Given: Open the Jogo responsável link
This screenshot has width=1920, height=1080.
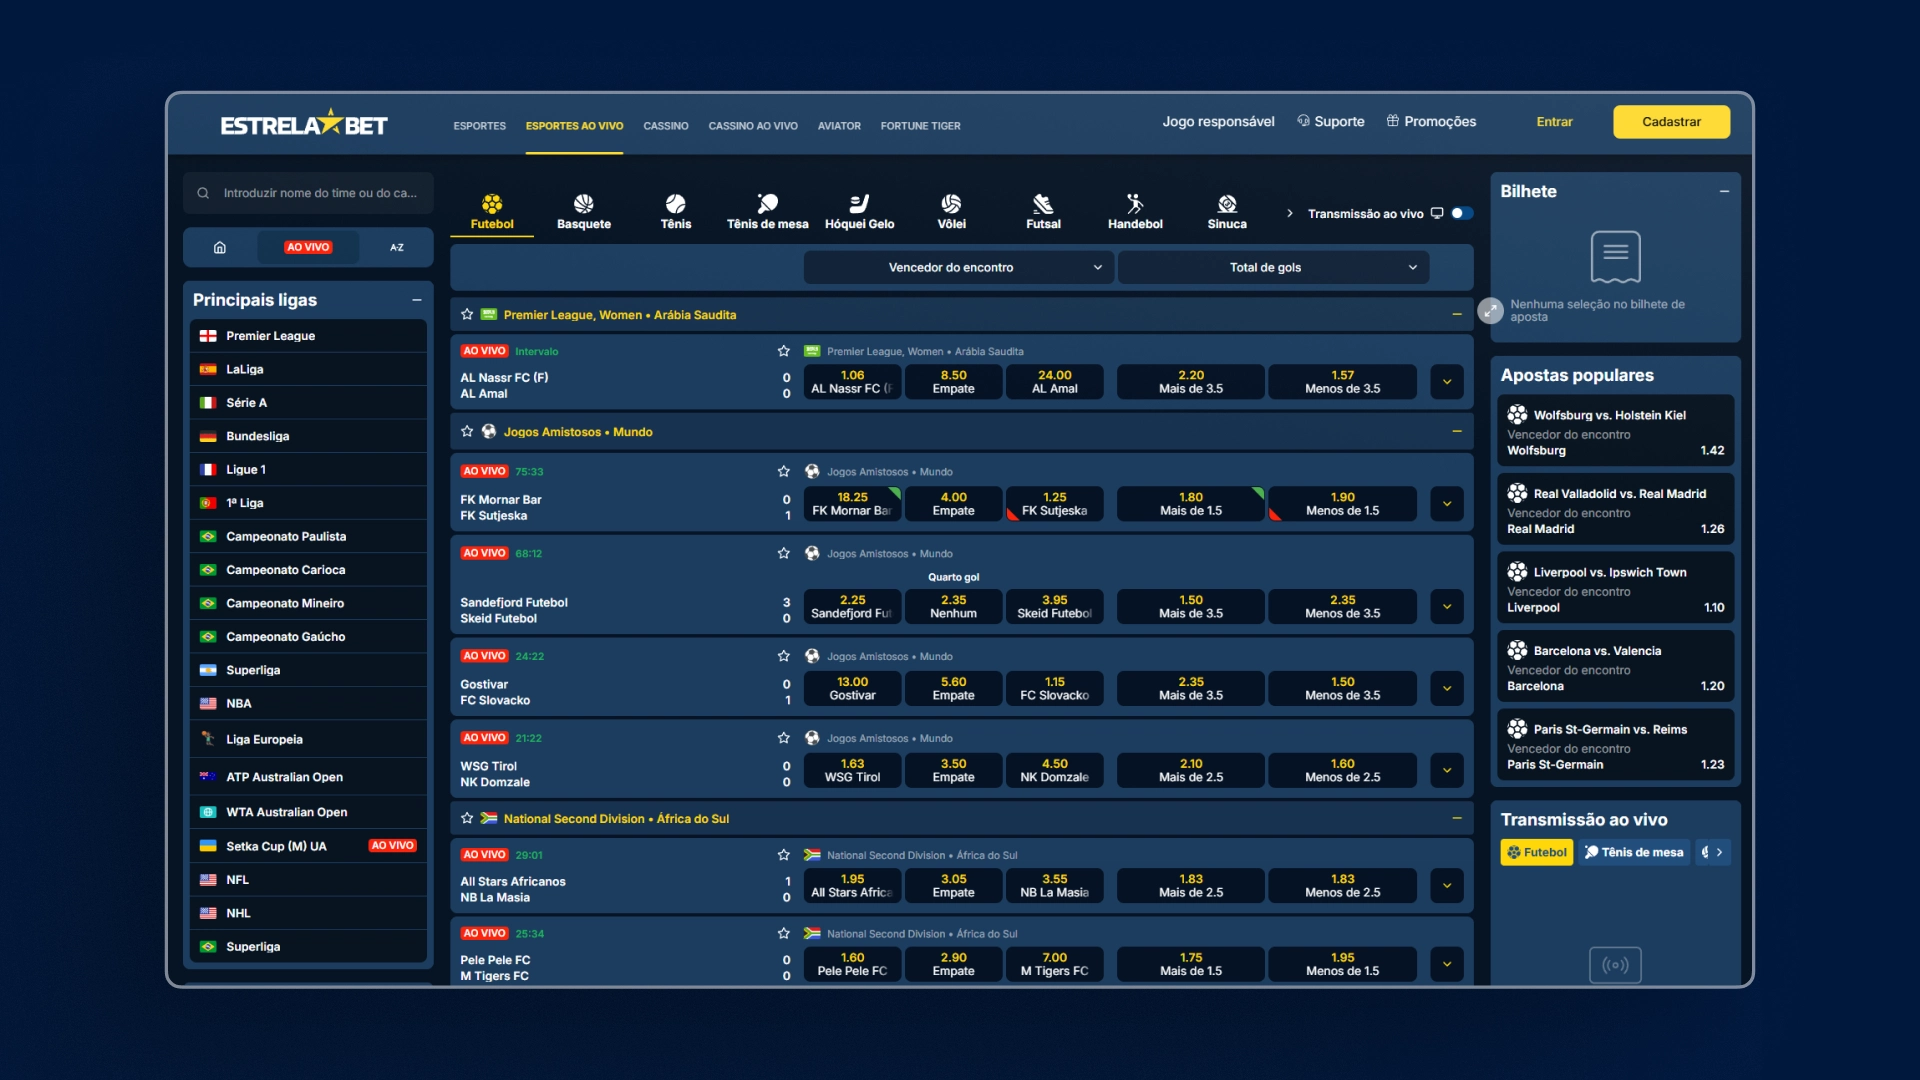Looking at the screenshot, I should click(x=1218, y=121).
